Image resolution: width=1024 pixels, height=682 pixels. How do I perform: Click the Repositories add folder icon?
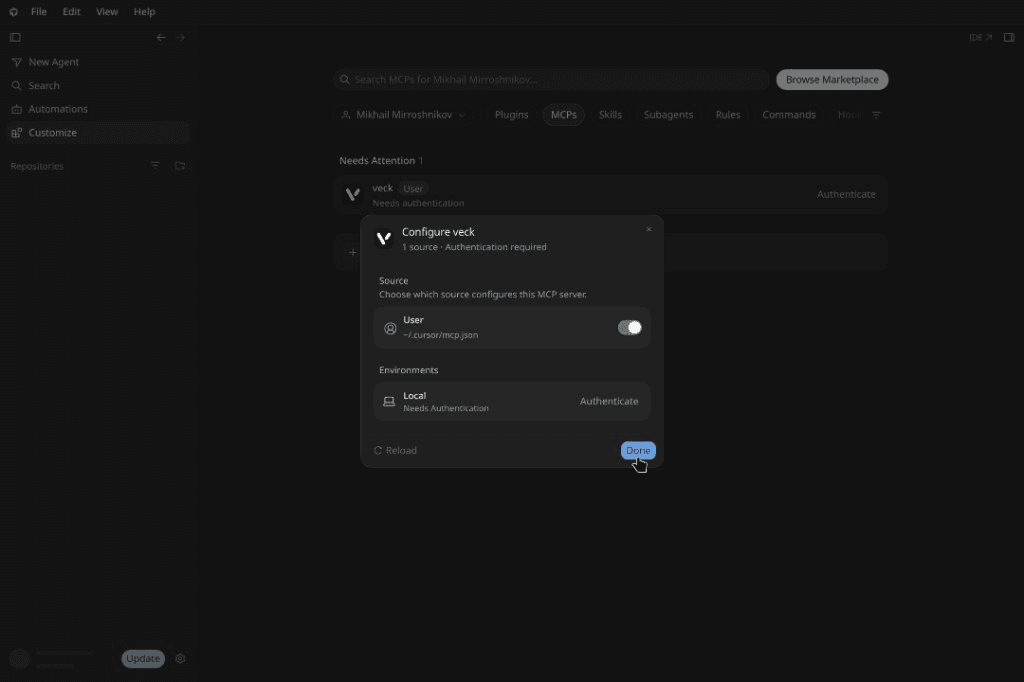pyautogui.click(x=180, y=165)
